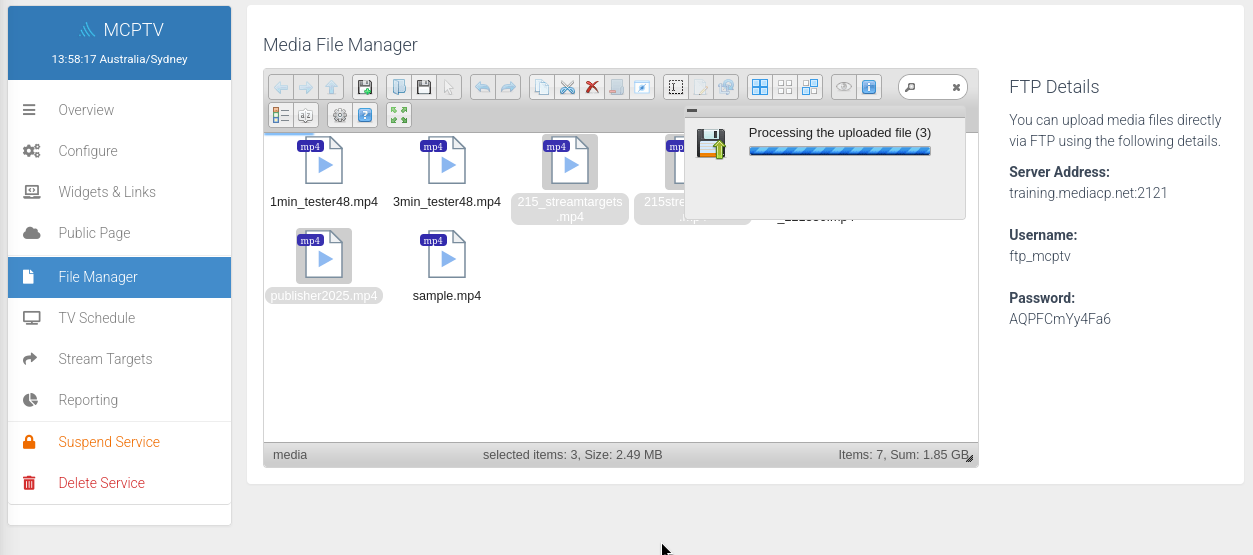Click the Rename dashed-box icon
Image resolution: width=1253 pixels, height=555 pixels.
tap(676, 87)
